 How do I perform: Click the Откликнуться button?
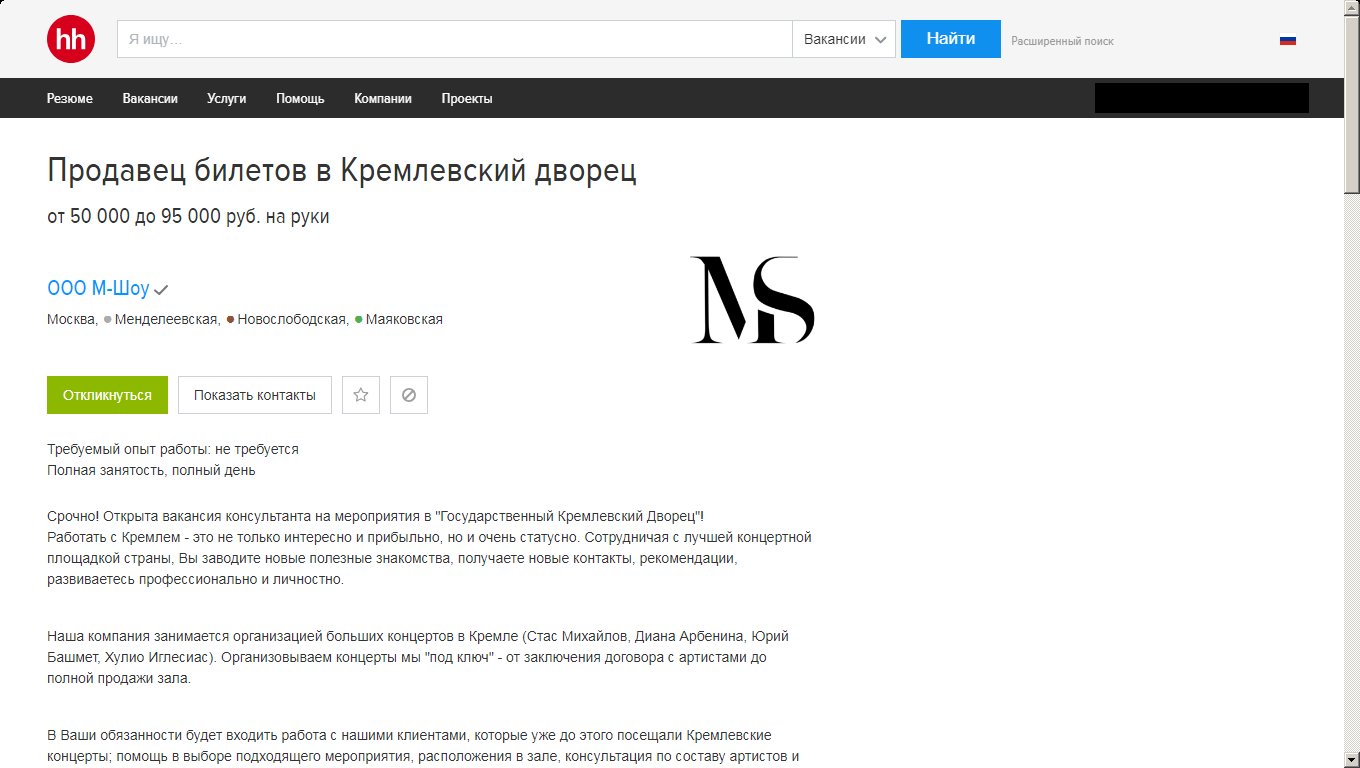click(107, 395)
